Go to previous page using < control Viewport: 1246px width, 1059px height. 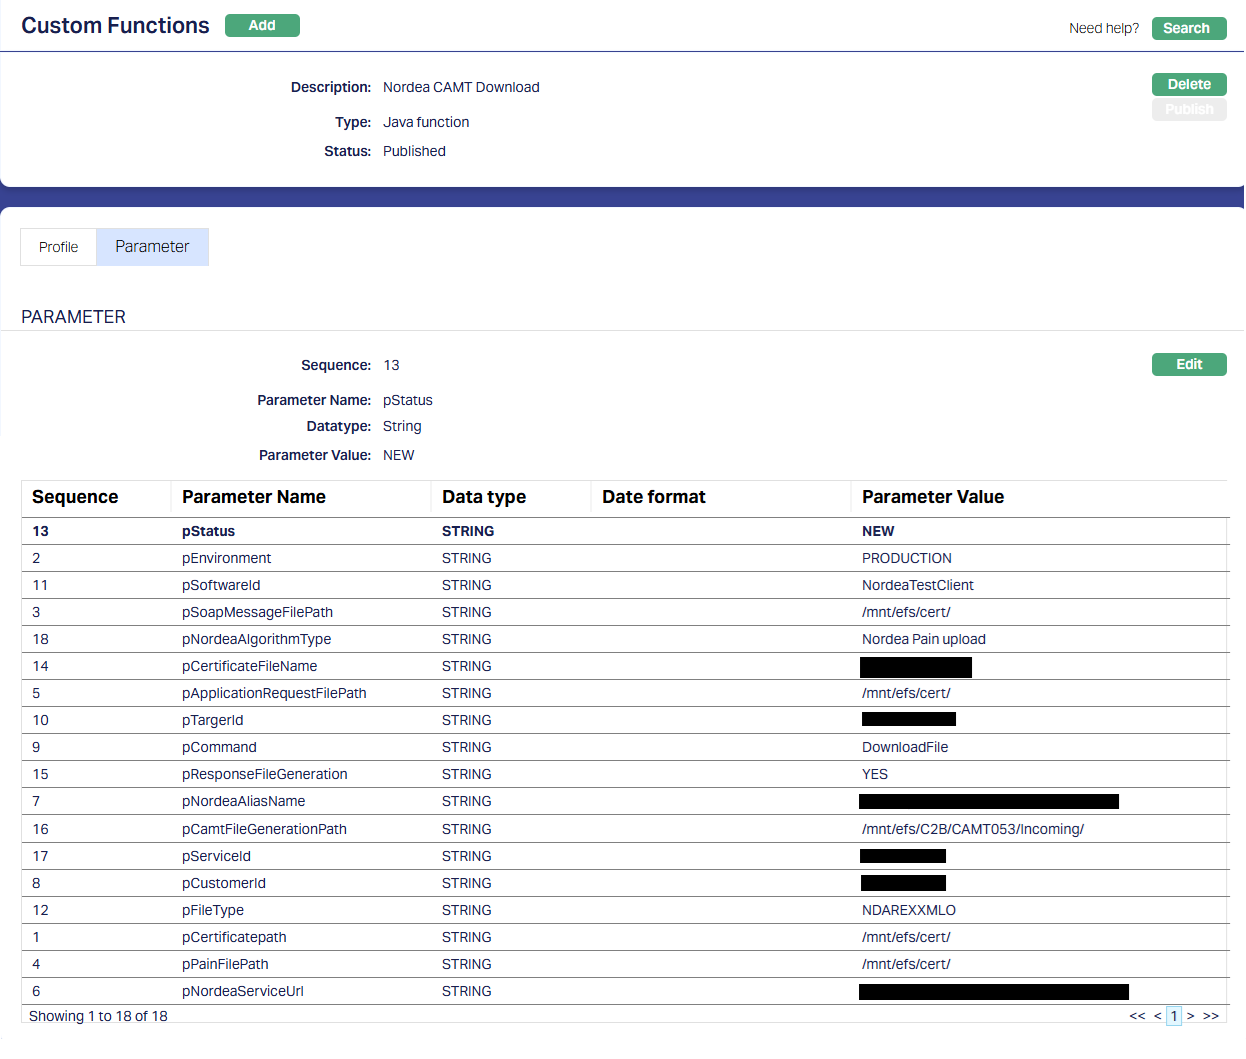click(x=1158, y=1016)
